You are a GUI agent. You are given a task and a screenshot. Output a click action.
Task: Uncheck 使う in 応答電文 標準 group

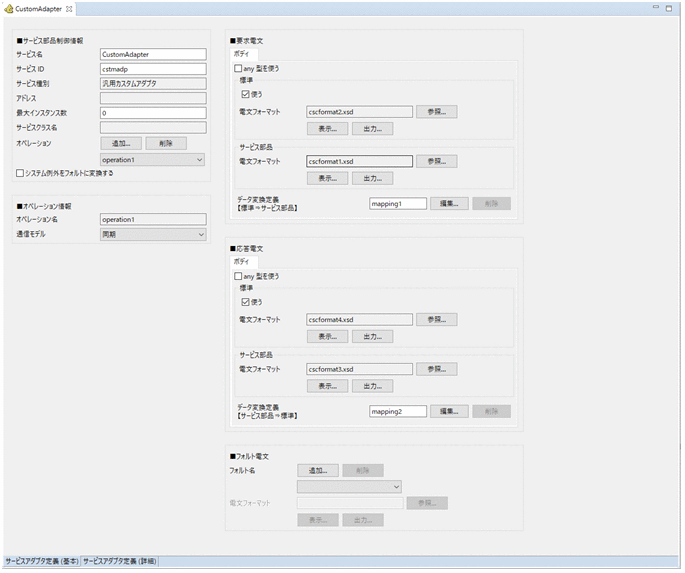click(x=245, y=301)
